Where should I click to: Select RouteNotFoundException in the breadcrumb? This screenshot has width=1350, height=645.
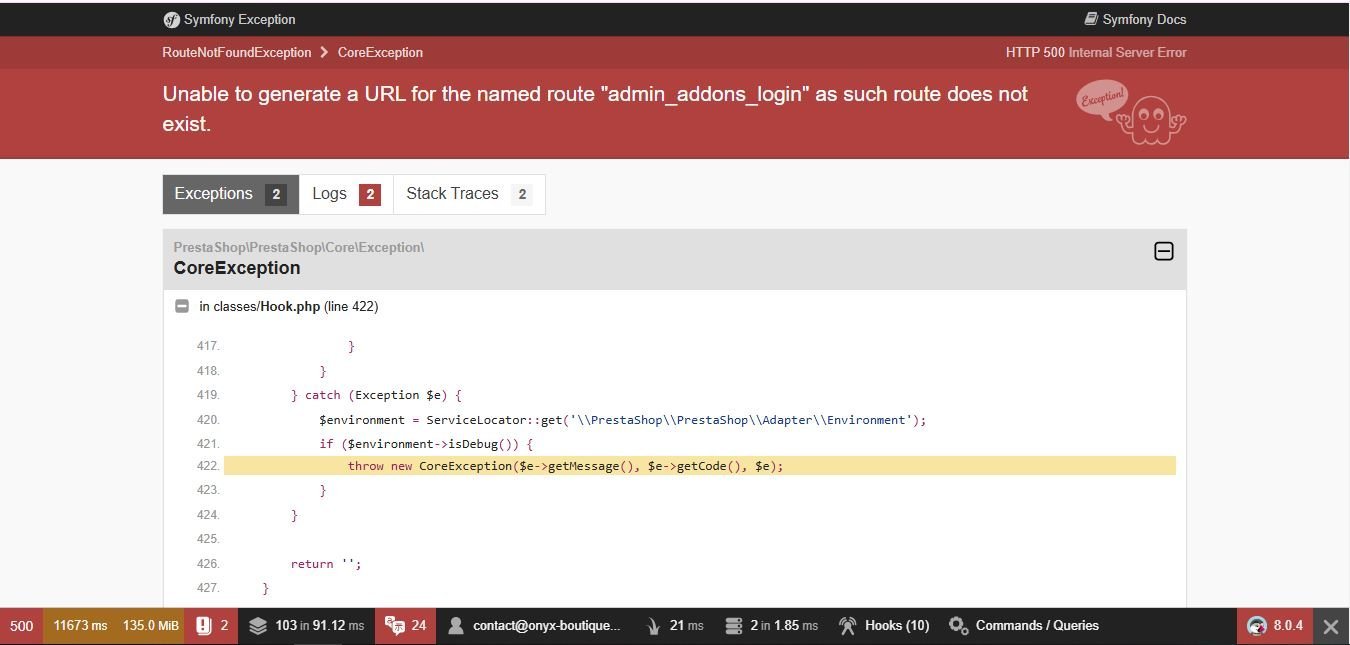coord(237,52)
